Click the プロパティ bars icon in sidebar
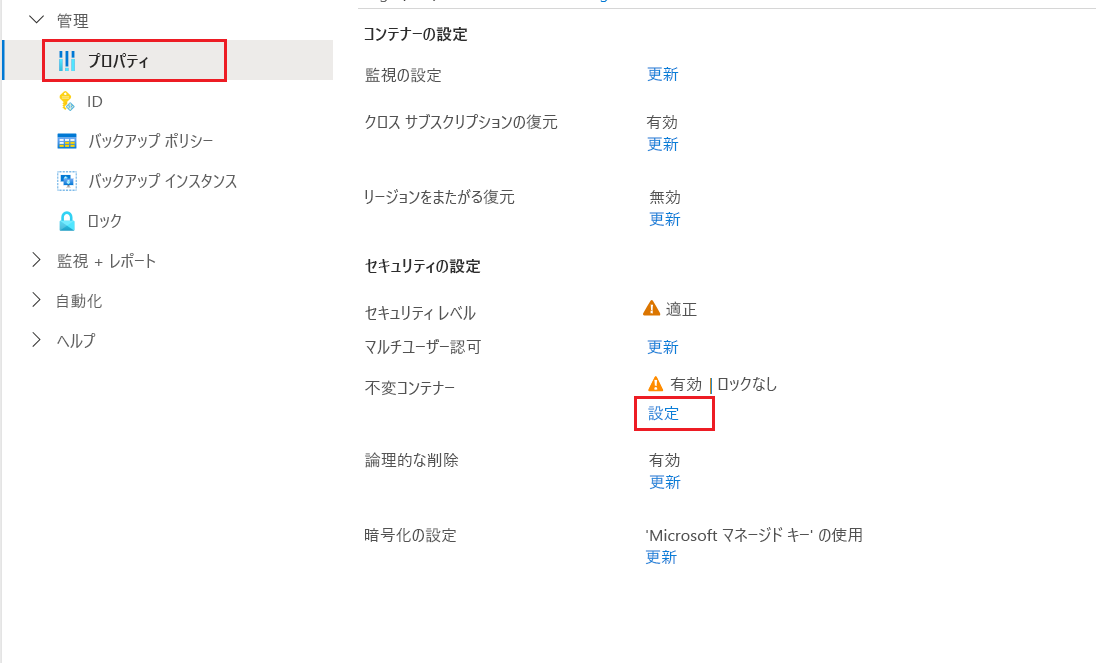 67,61
